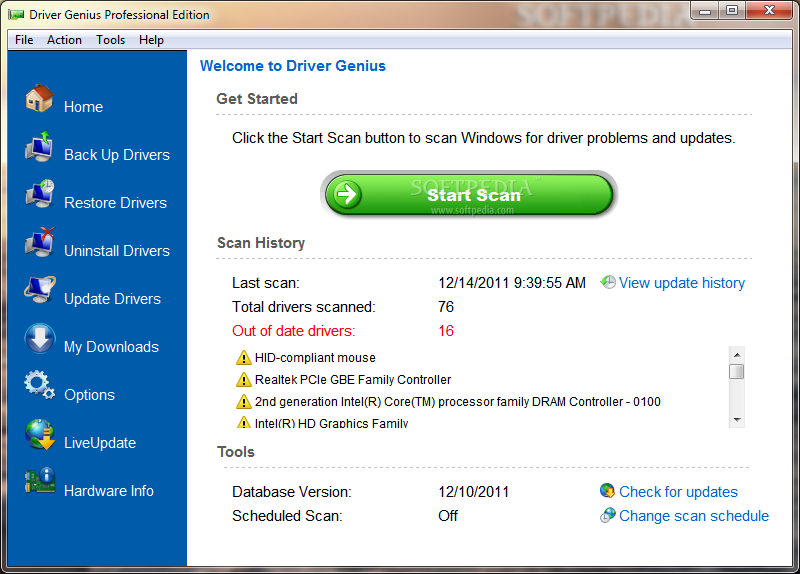
Task: Open Hardware Info label in sidebar
Action: (x=109, y=491)
